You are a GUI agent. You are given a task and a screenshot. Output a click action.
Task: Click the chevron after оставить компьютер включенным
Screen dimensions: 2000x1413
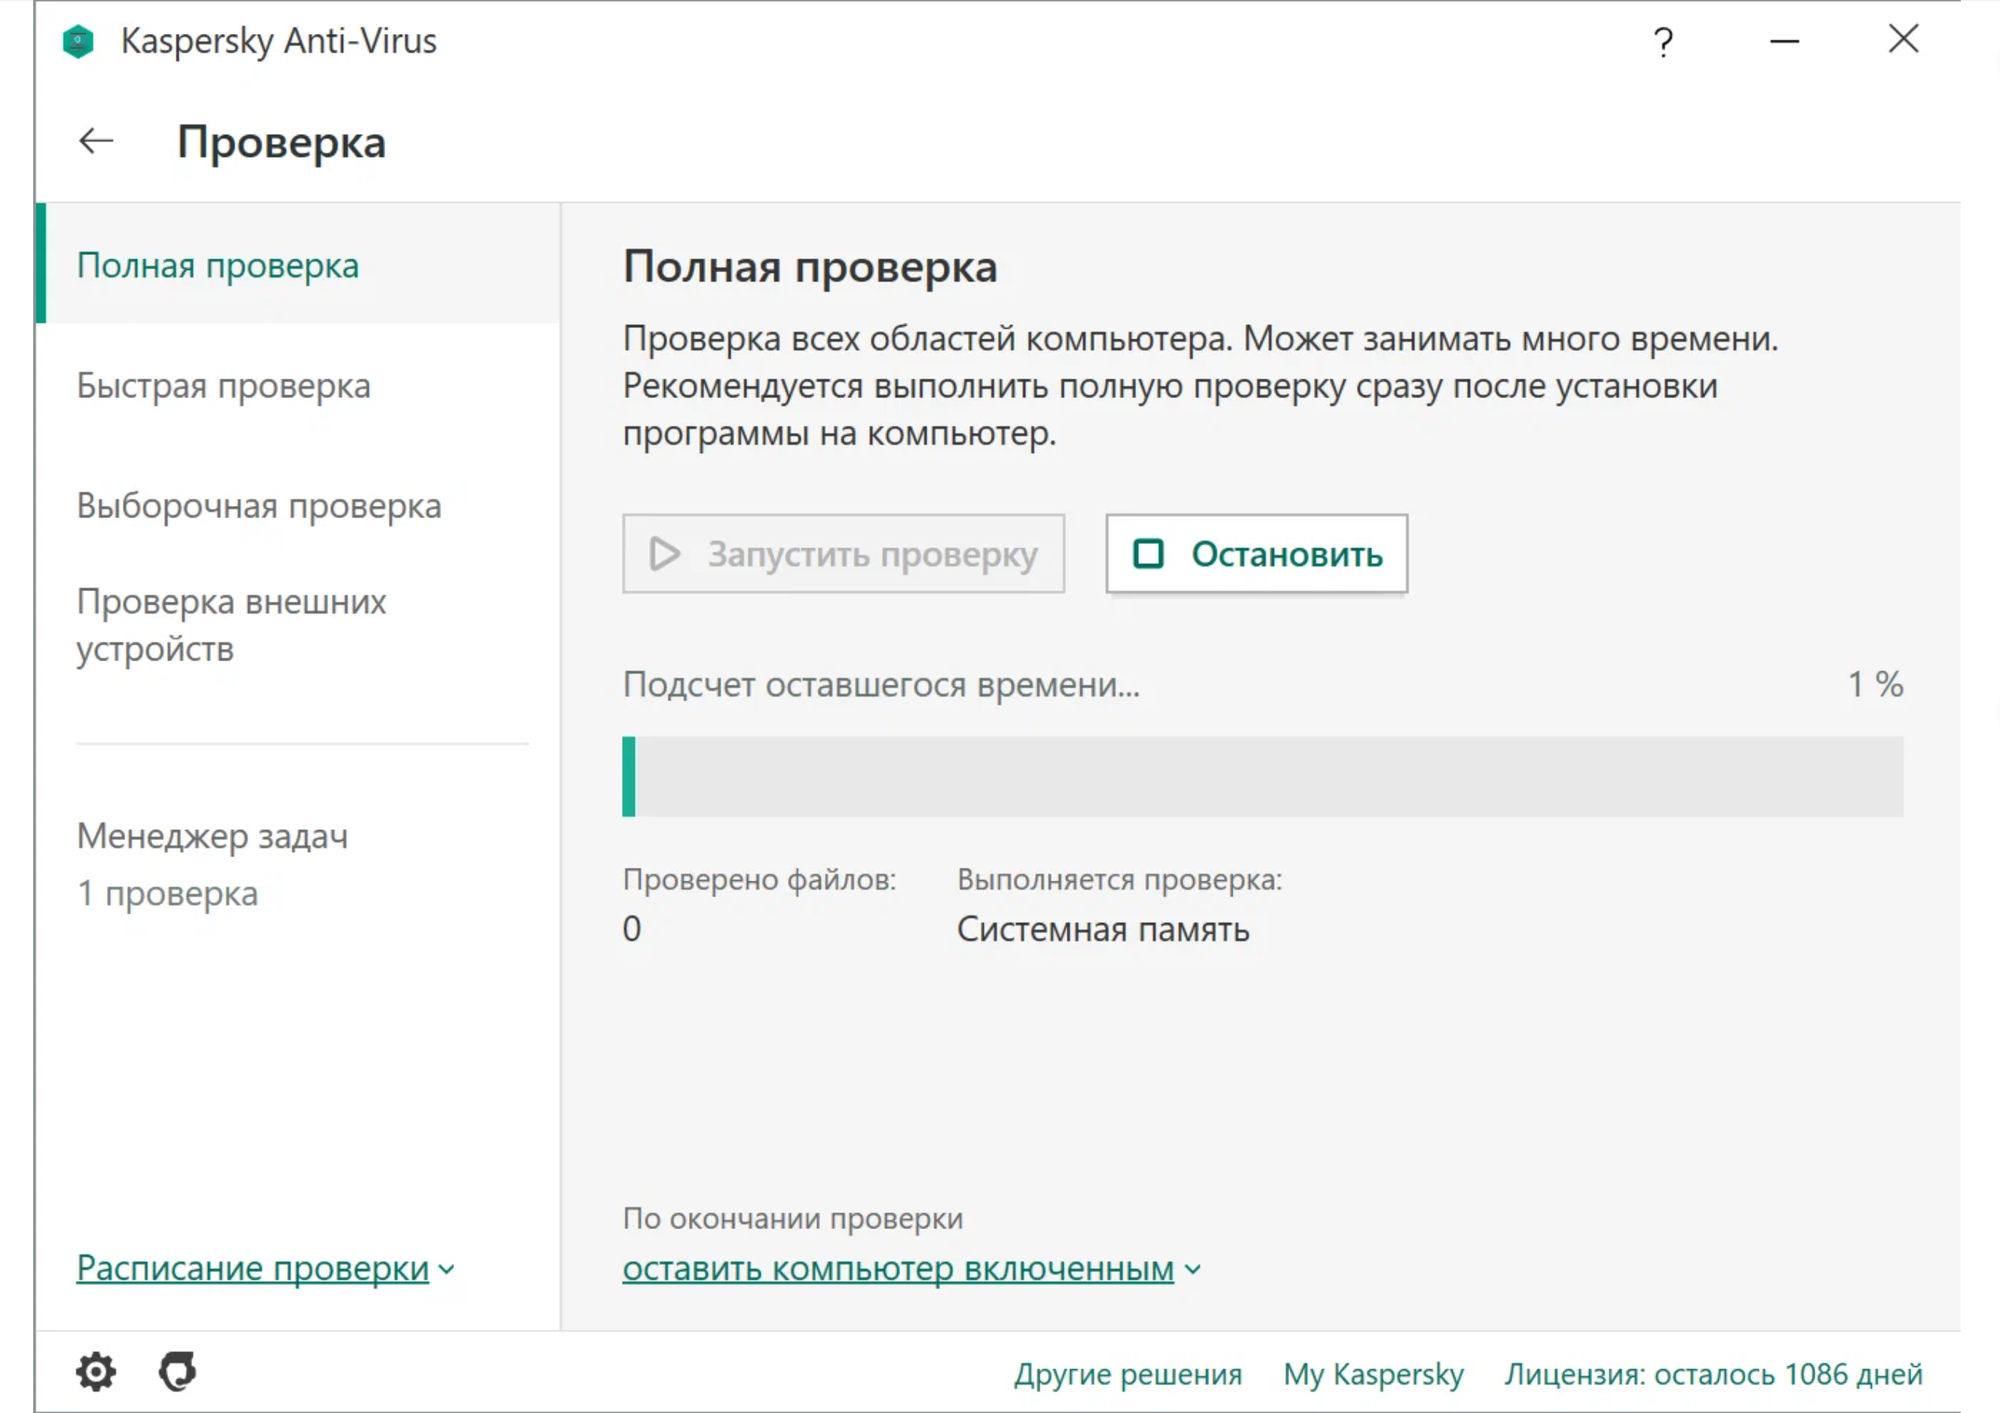click(1192, 1269)
